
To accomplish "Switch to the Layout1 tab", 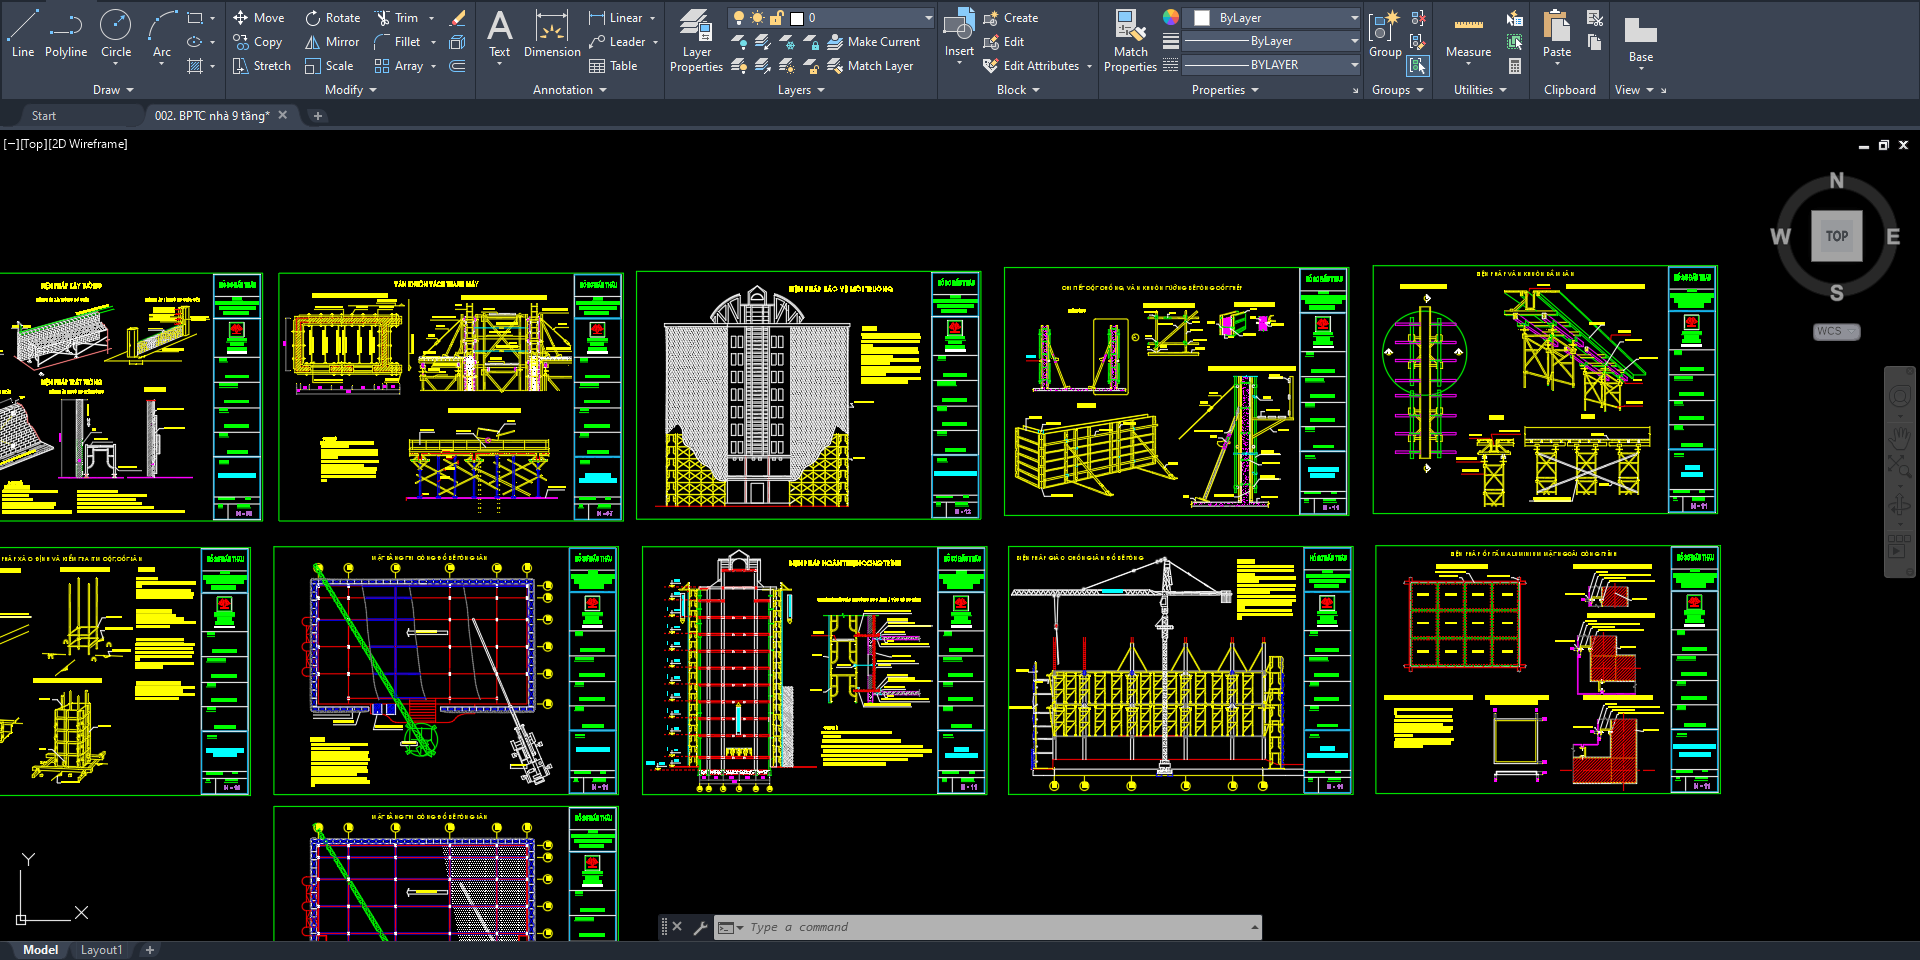I will click(x=101, y=950).
